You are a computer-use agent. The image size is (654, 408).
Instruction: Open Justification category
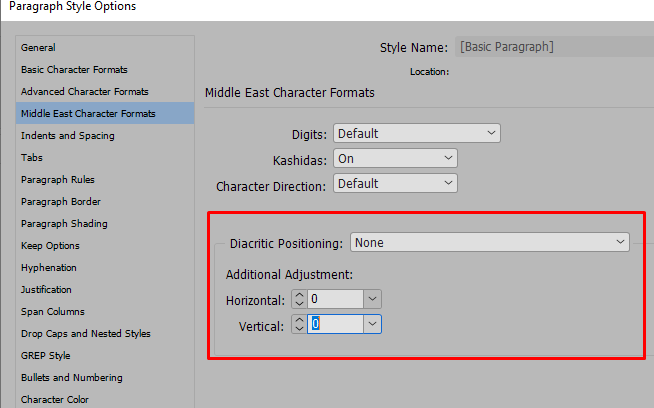point(105,290)
